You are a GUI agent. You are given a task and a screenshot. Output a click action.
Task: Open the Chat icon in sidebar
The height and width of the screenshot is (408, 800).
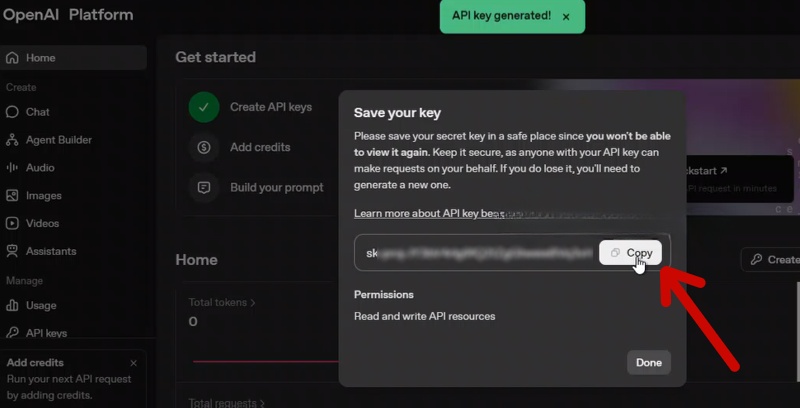pos(12,112)
